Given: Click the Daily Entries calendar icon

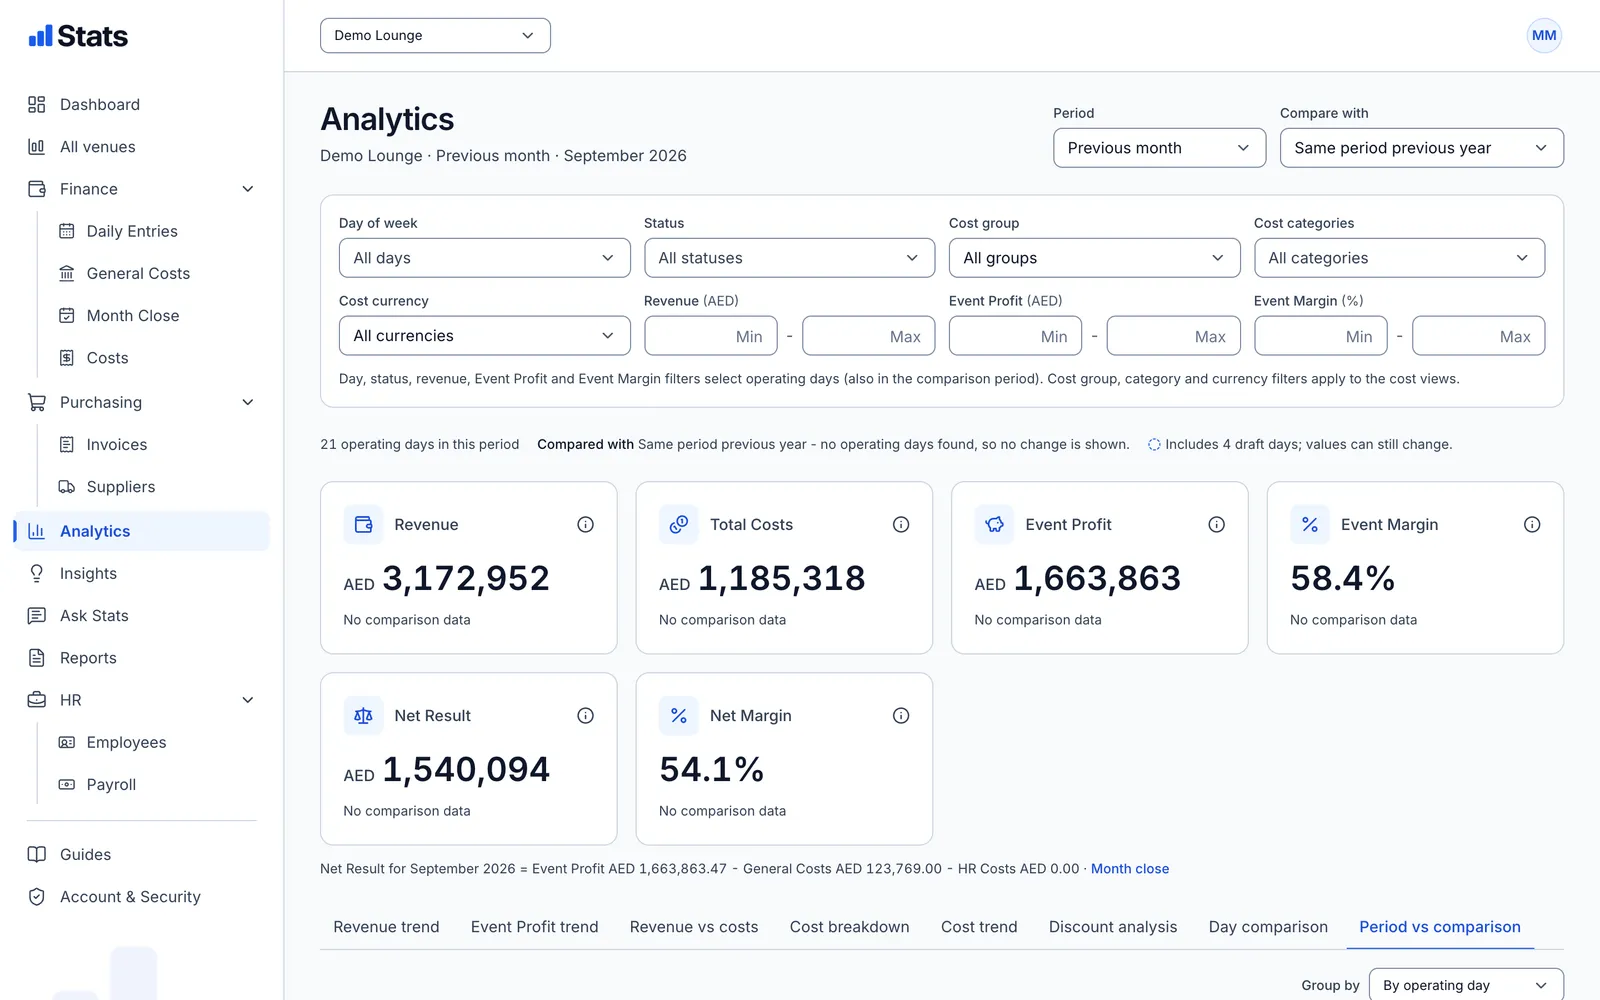Looking at the screenshot, I should point(67,231).
